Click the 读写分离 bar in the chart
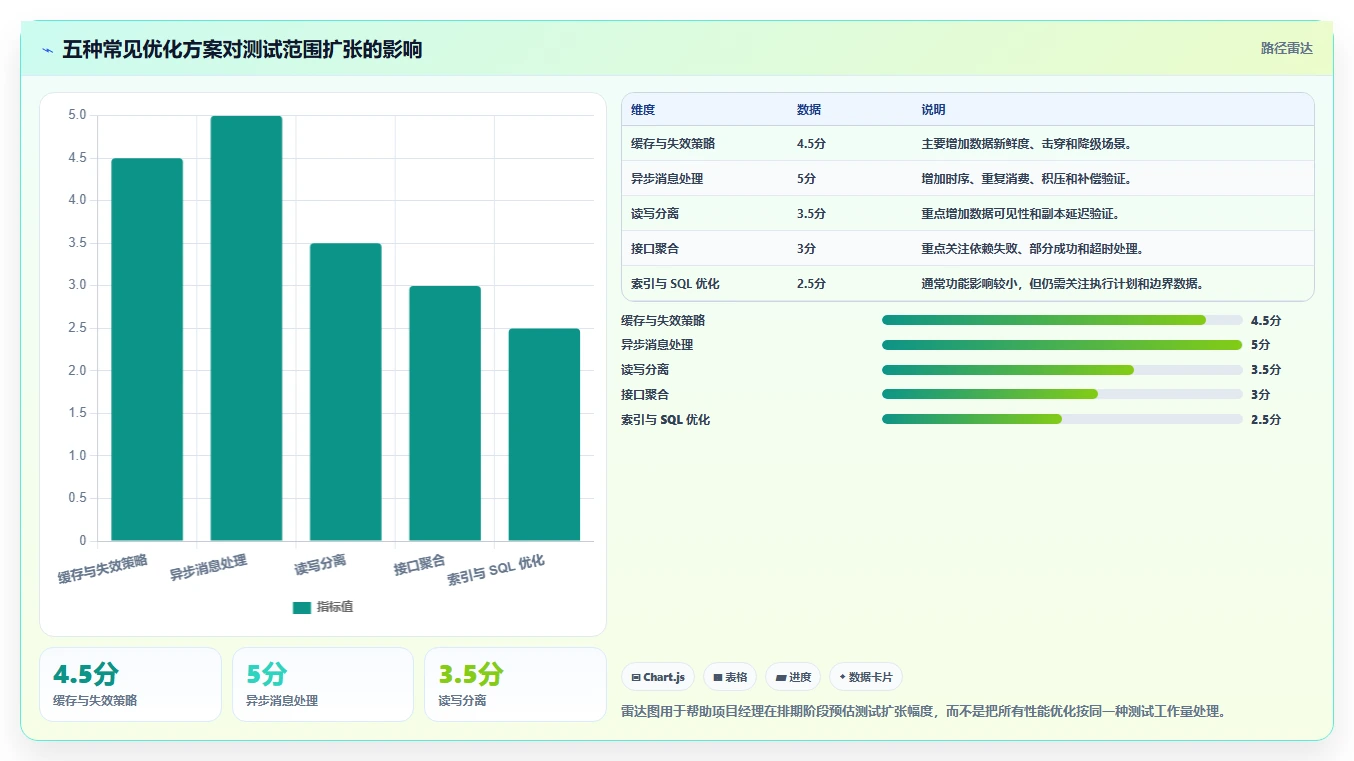 click(346, 392)
